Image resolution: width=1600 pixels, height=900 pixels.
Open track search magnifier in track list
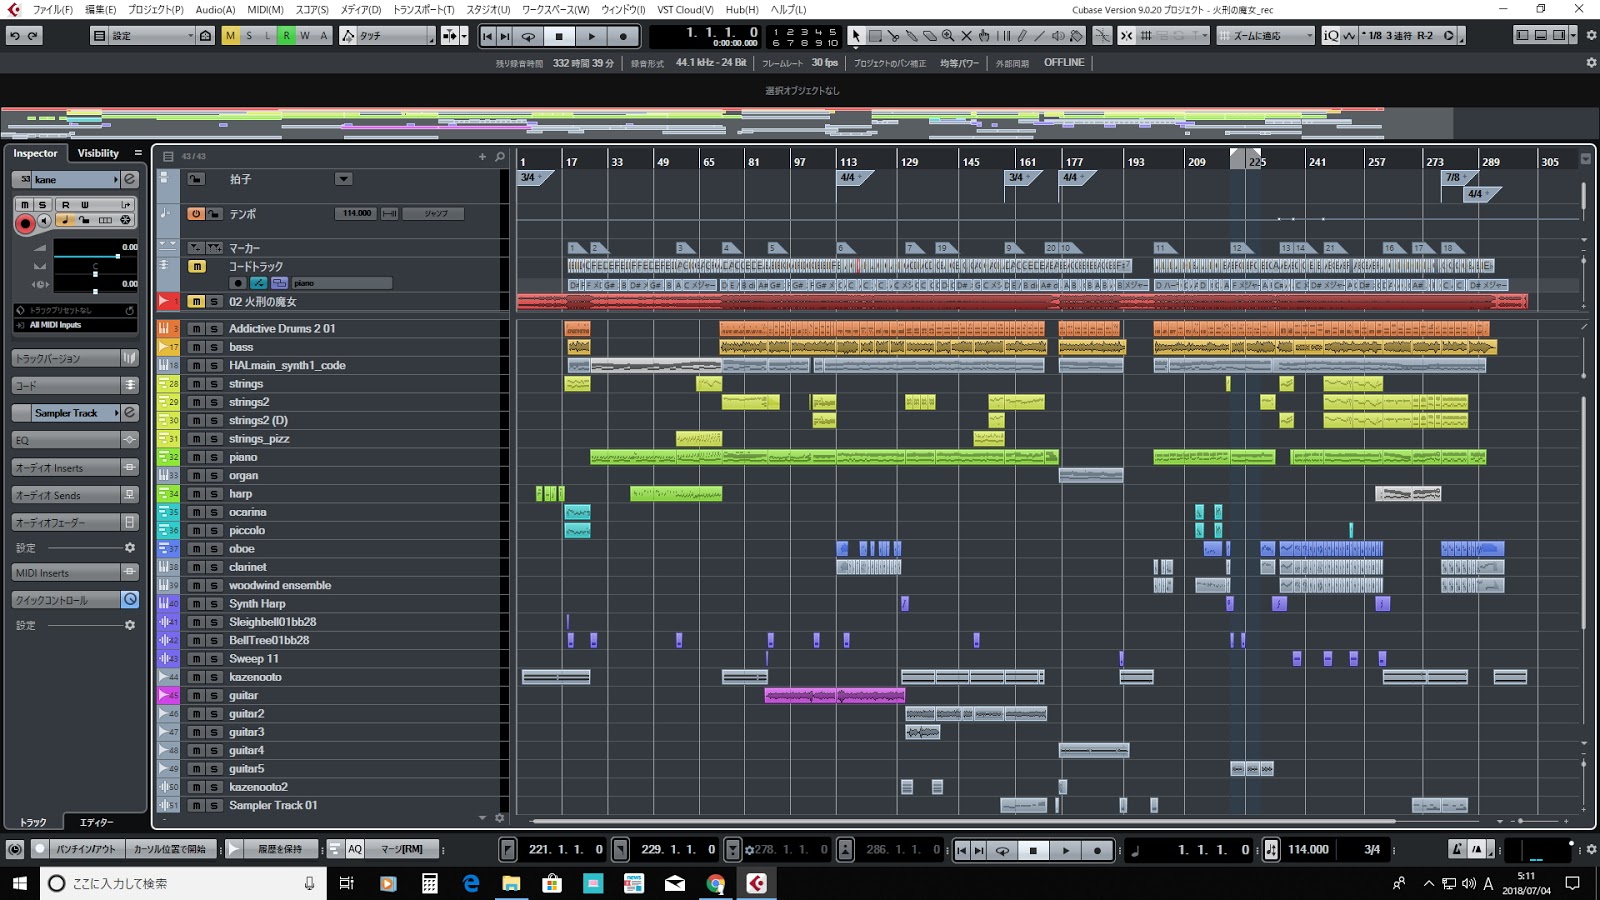pos(500,156)
